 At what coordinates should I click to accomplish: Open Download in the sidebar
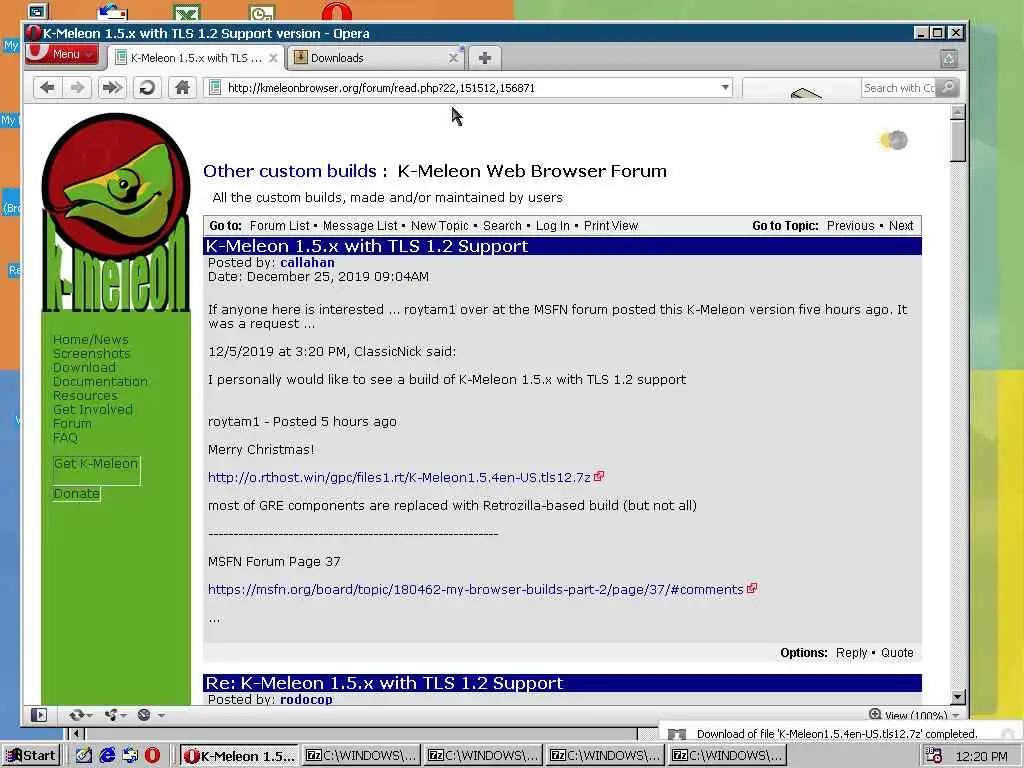click(84, 367)
